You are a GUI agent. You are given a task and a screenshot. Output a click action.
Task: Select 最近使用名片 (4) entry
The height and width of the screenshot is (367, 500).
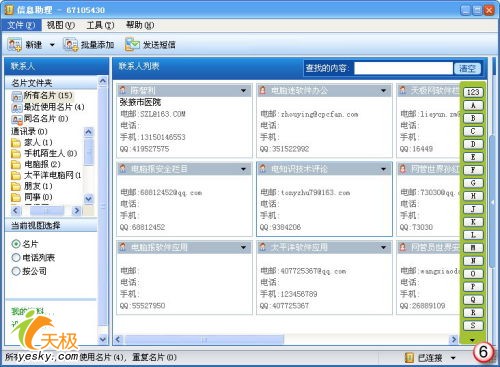48,107
